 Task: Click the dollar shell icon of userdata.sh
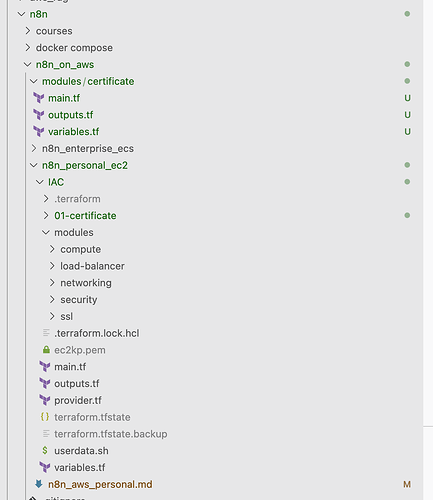point(45,450)
